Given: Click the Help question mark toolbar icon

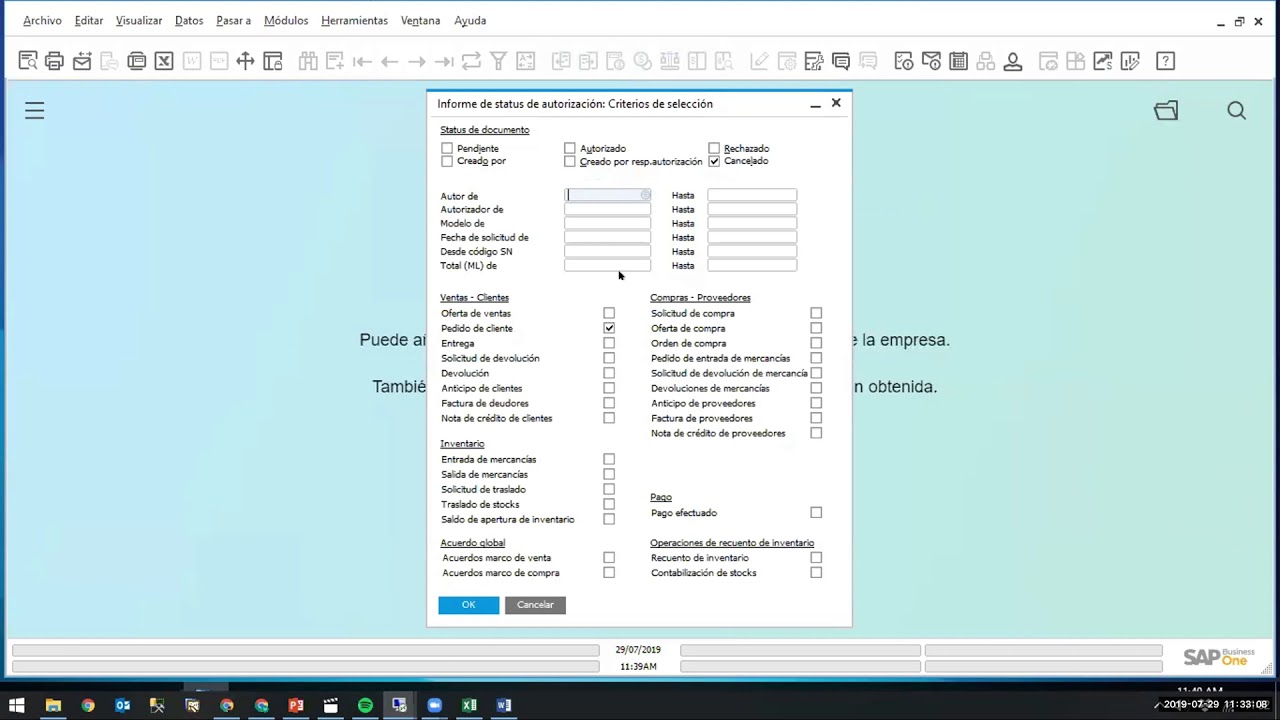Looking at the screenshot, I should [x=1165, y=61].
